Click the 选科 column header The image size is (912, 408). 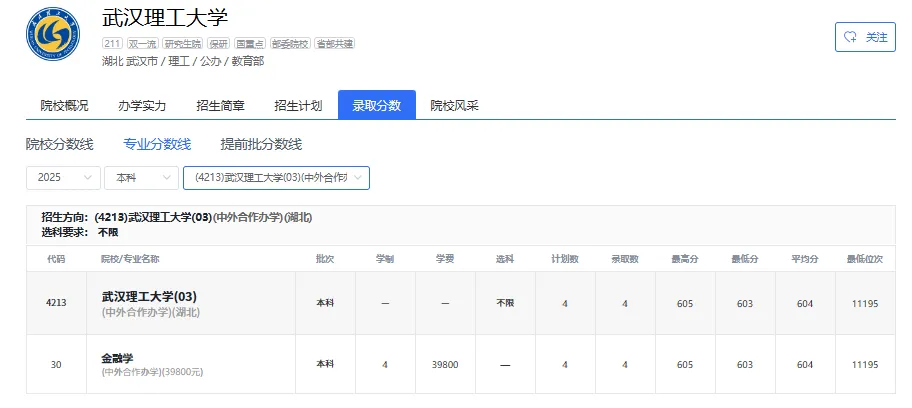point(505,259)
